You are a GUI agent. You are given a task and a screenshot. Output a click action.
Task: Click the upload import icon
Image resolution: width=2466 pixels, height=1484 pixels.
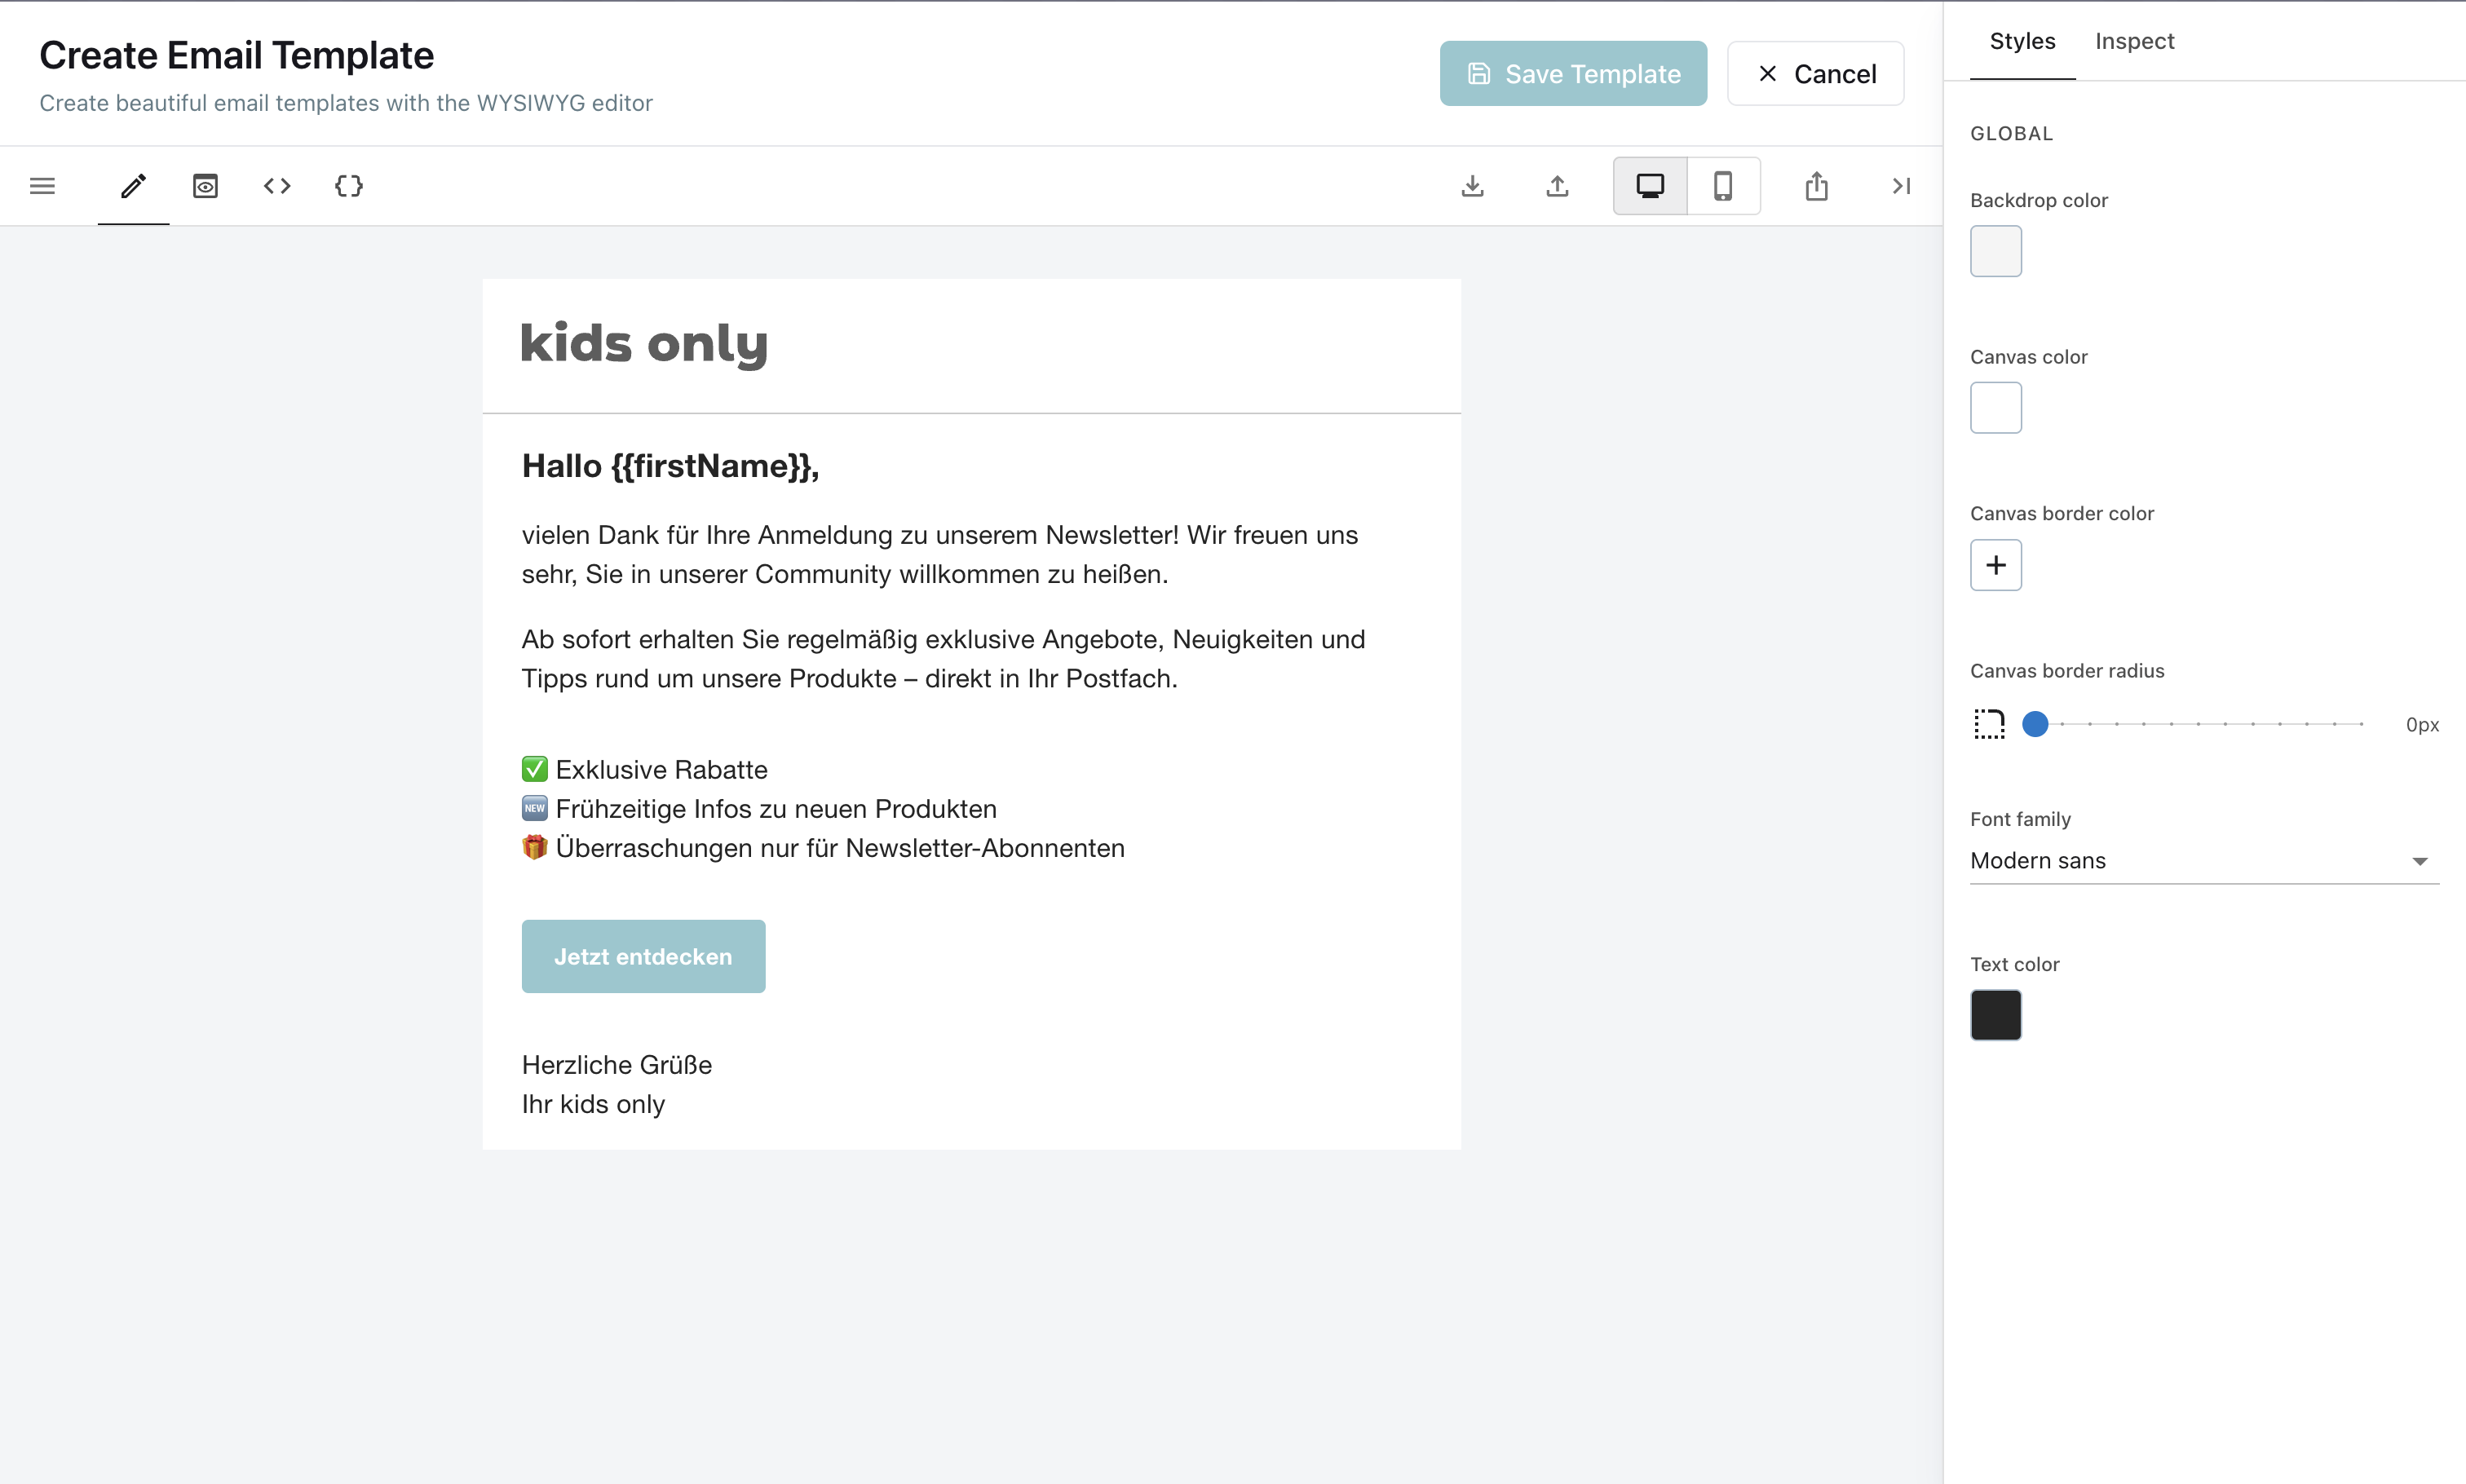tap(1557, 186)
